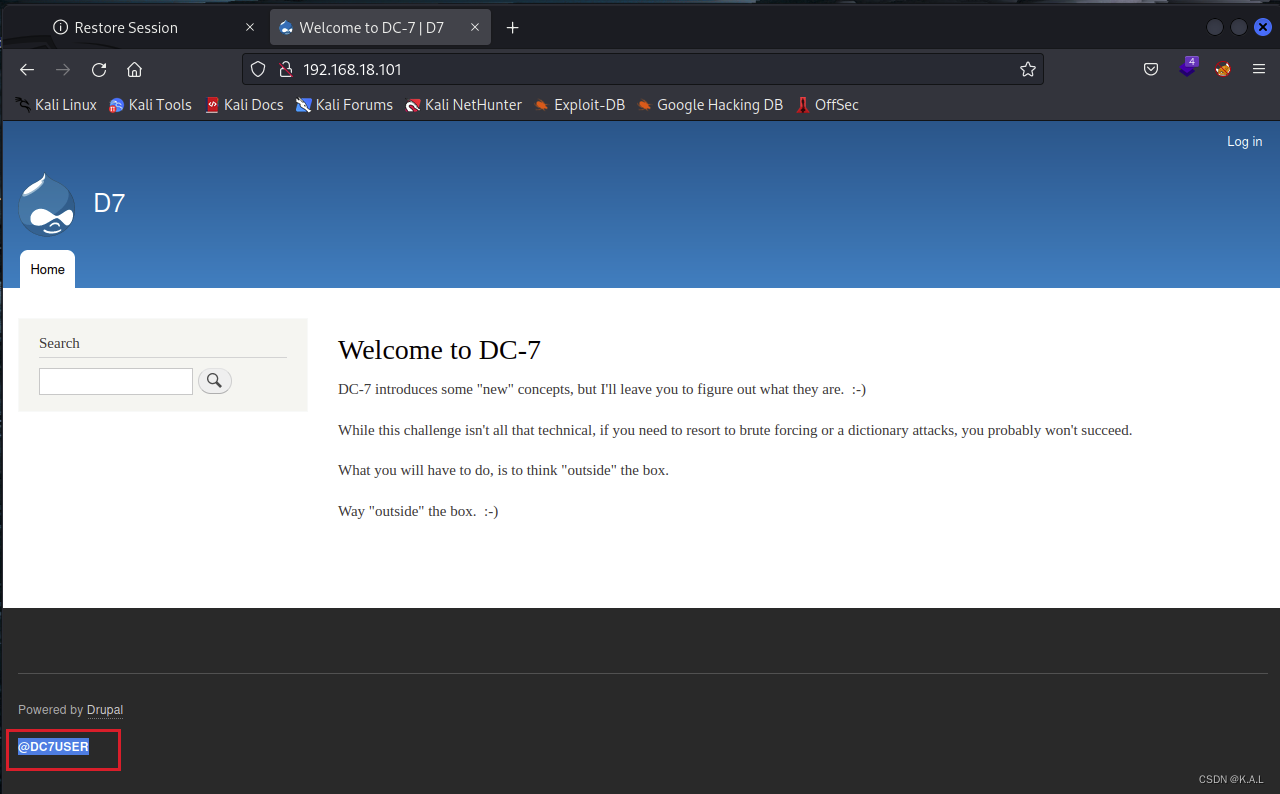Screen dimensions: 1280x794
Task: Click the fox extension icon in toolbar
Action: [1222, 69]
